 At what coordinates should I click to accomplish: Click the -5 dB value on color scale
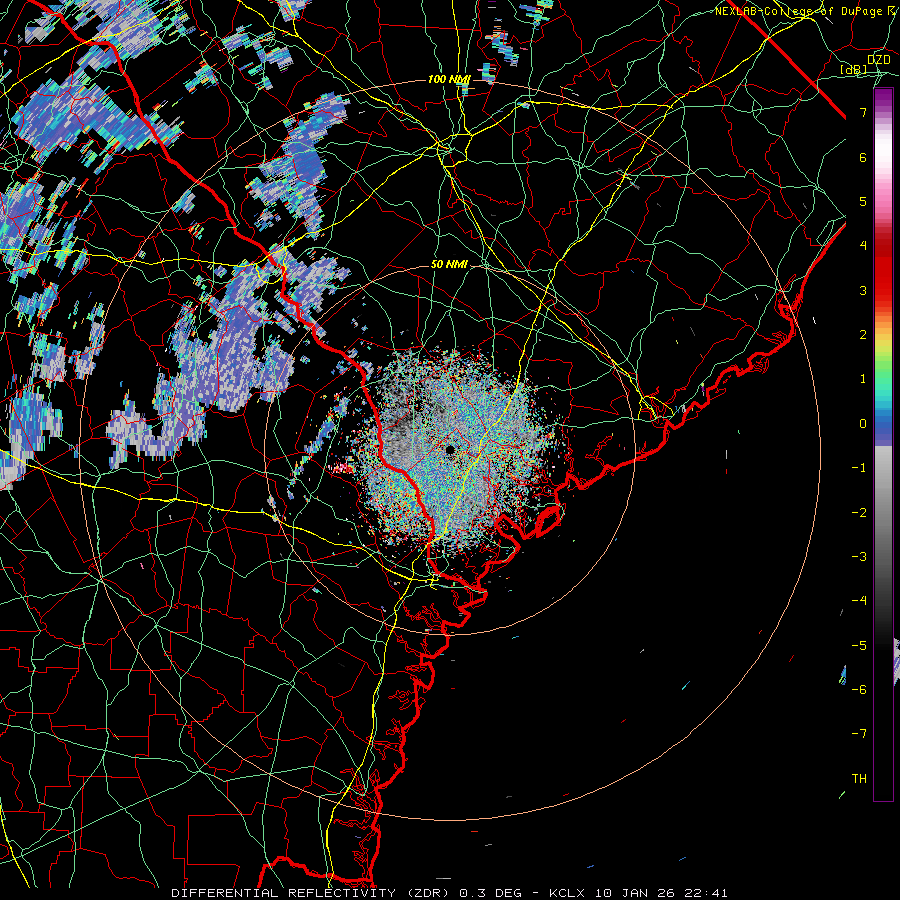point(859,645)
